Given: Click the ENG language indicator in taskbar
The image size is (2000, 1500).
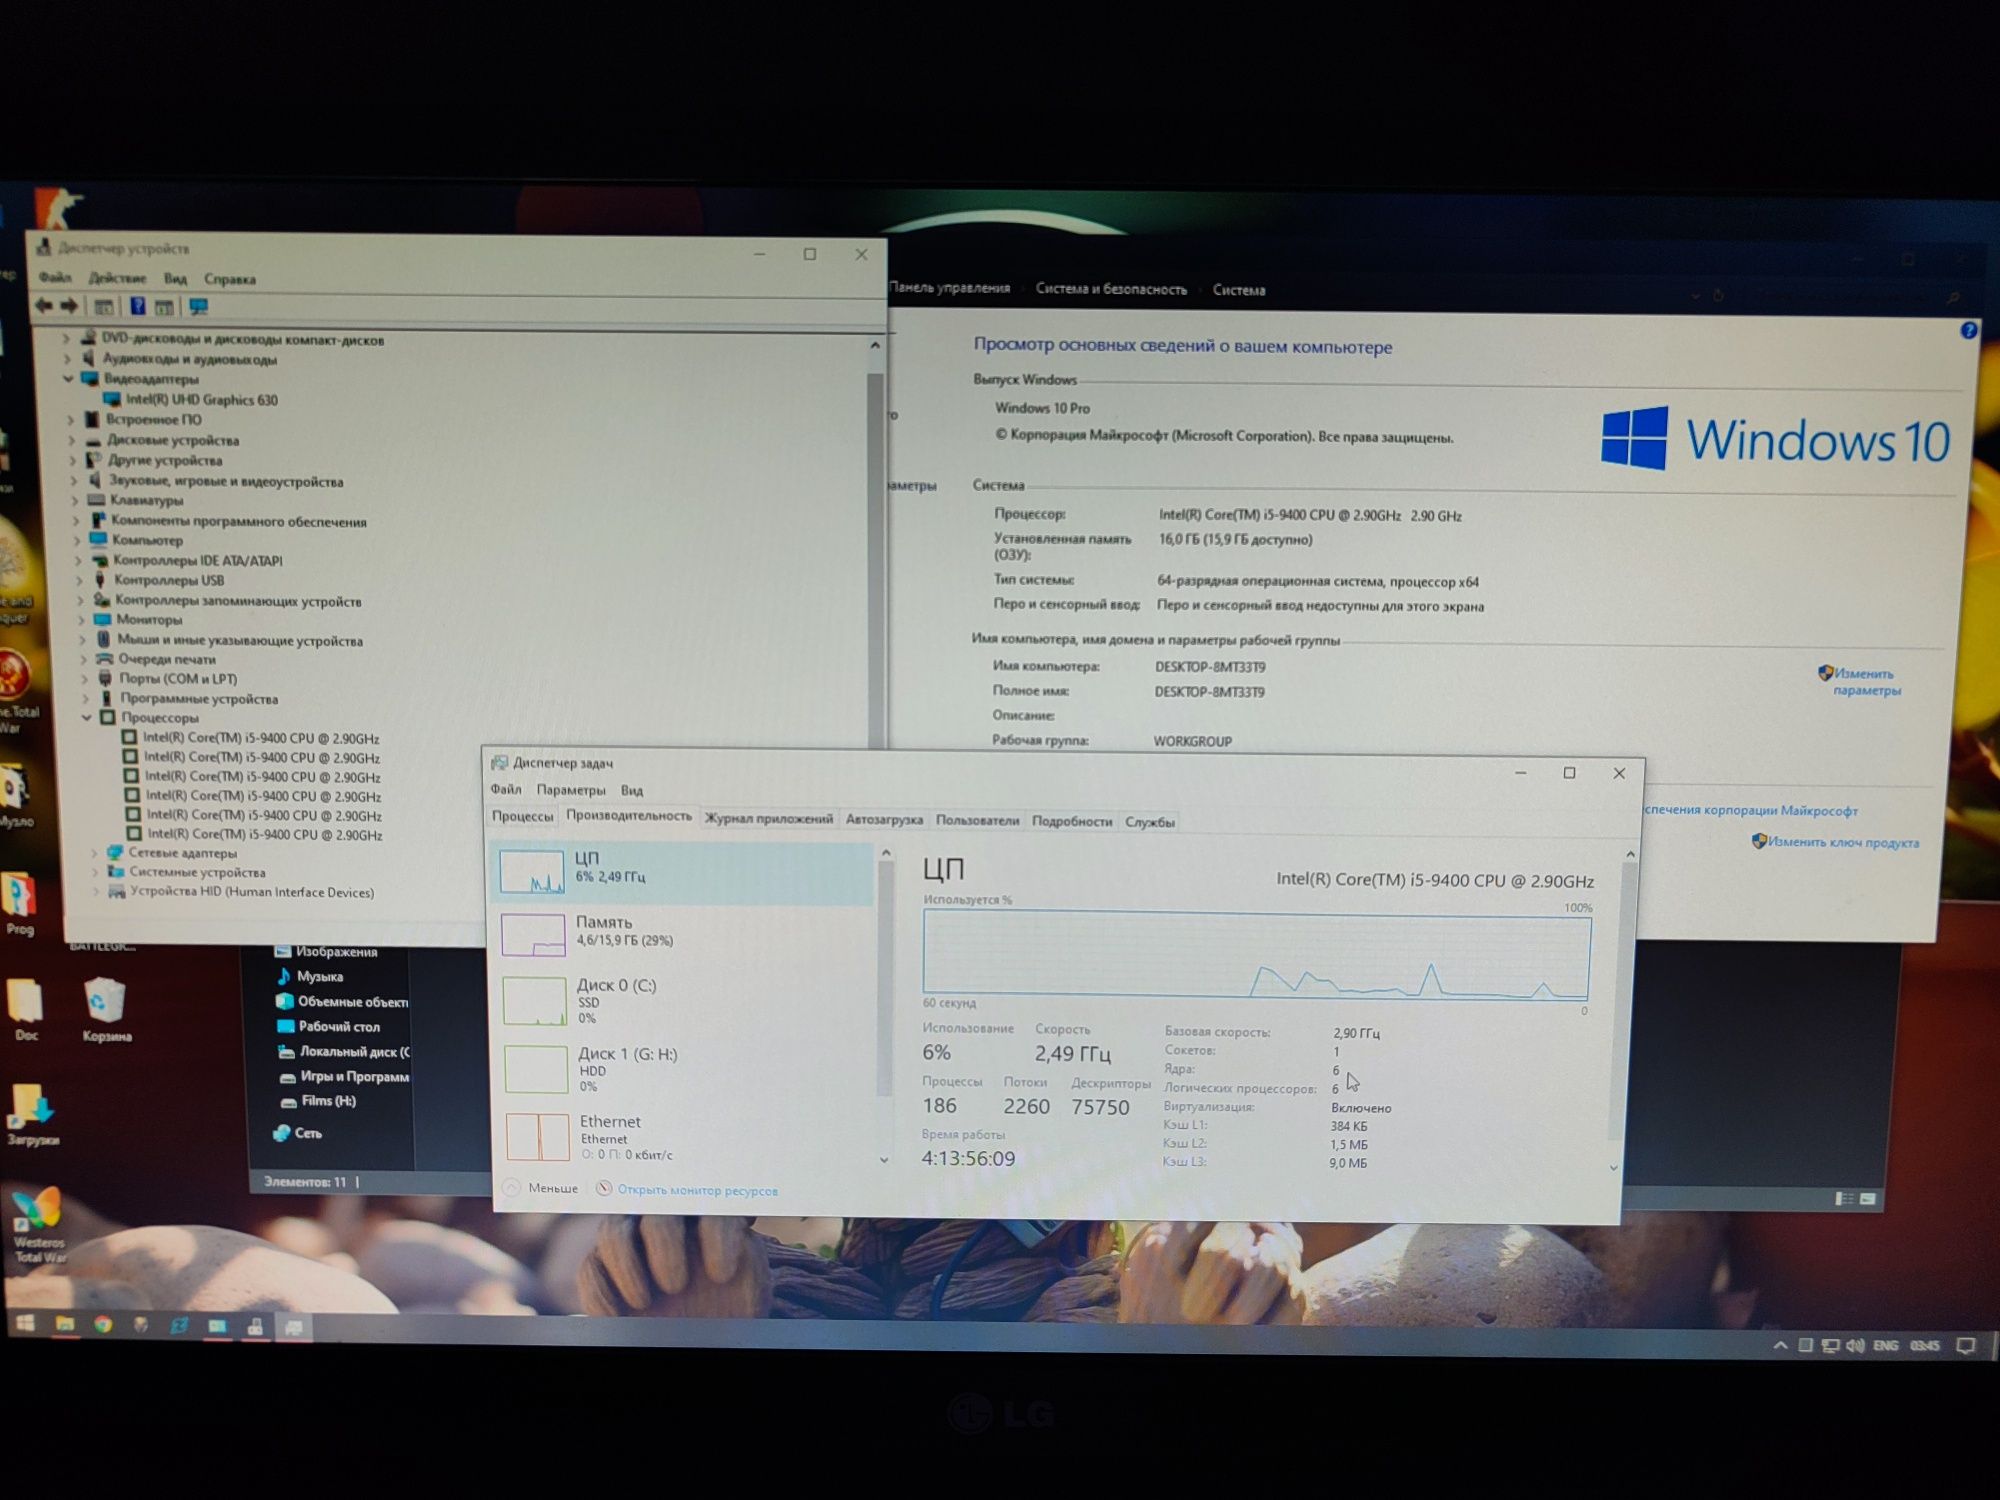Looking at the screenshot, I should click(1886, 1345).
